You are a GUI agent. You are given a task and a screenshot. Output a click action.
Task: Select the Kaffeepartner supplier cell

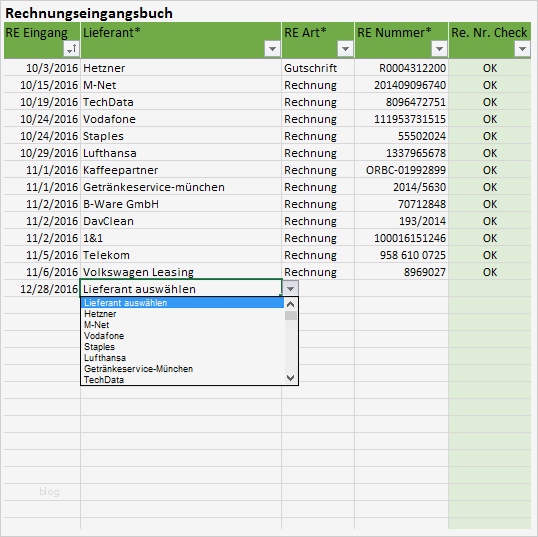click(x=181, y=170)
